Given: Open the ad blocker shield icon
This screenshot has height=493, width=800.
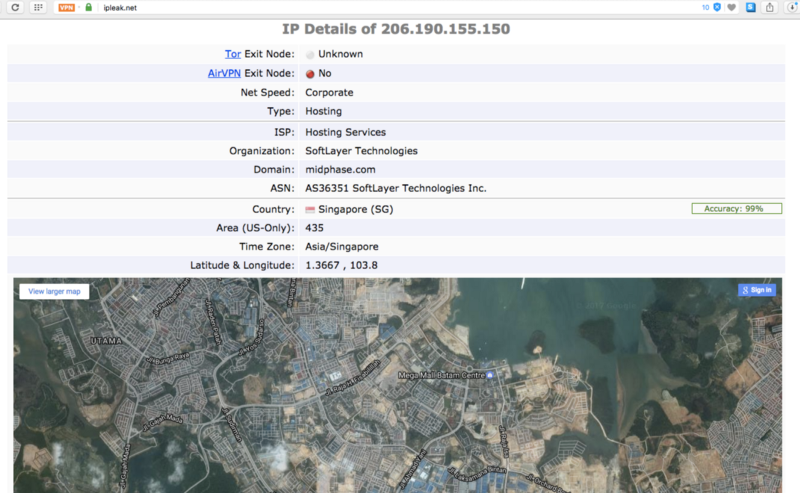Looking at the screenshot, I should pyautogui.click(x=717, y=7).
